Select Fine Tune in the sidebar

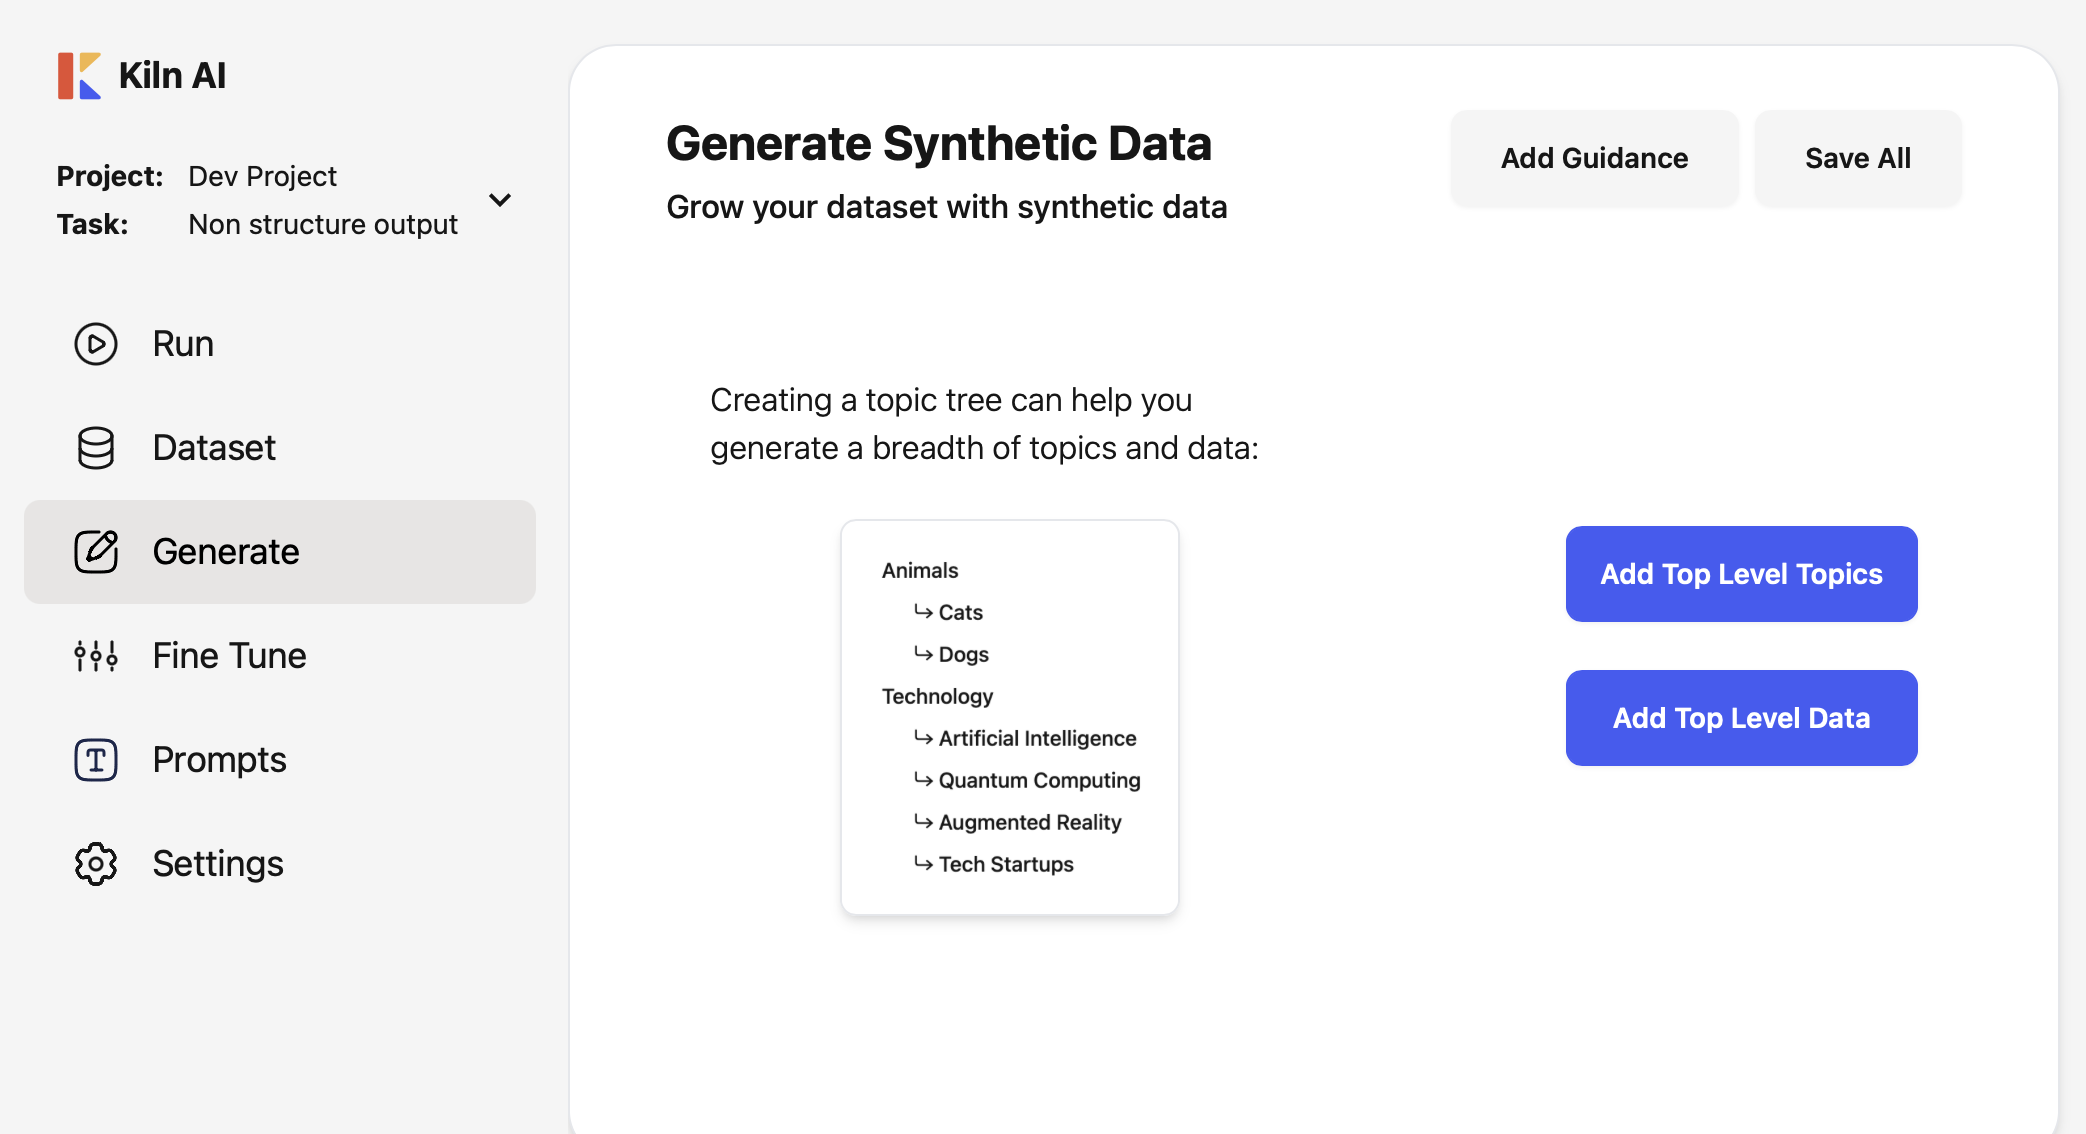tap(280, 656)
